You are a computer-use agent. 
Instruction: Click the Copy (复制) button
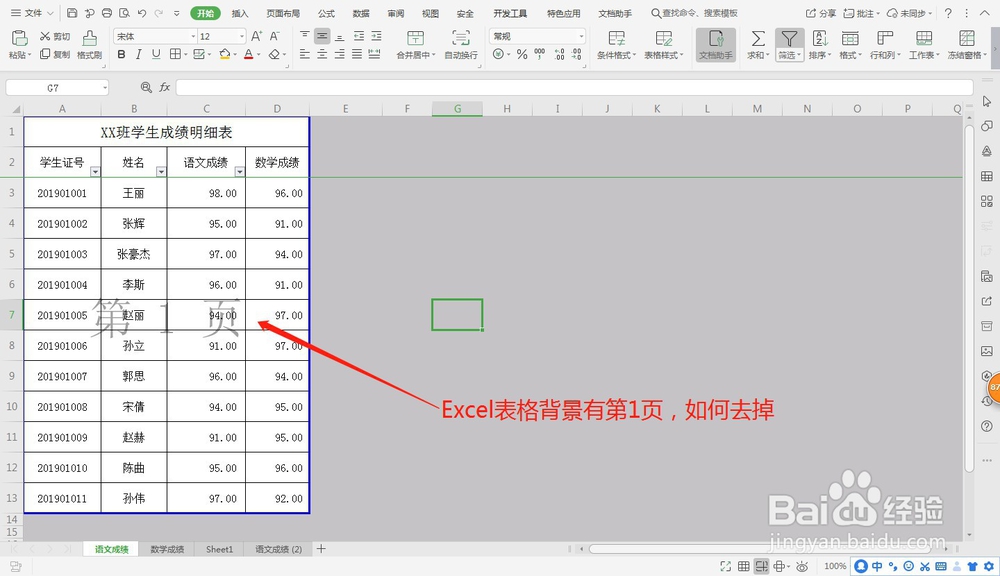[x=55, y=54]
